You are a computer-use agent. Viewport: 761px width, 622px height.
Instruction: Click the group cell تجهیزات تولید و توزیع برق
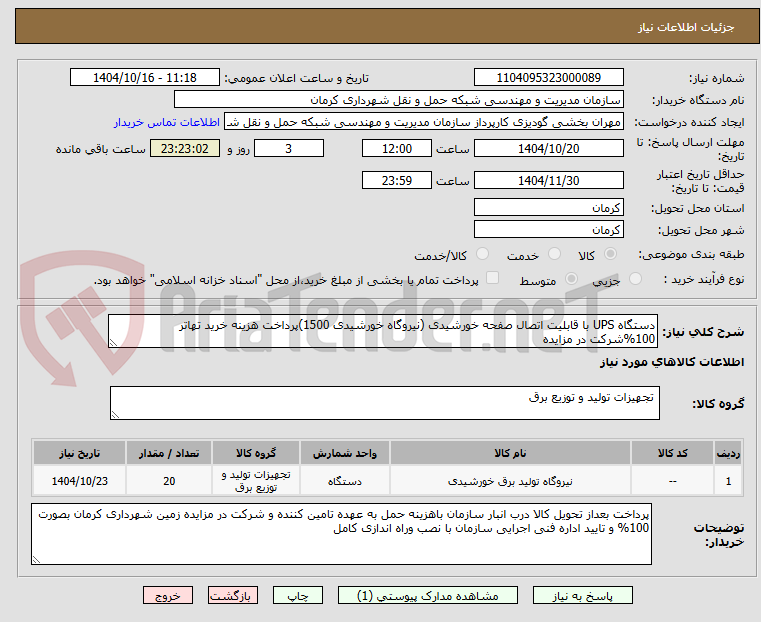pos(256,481)
